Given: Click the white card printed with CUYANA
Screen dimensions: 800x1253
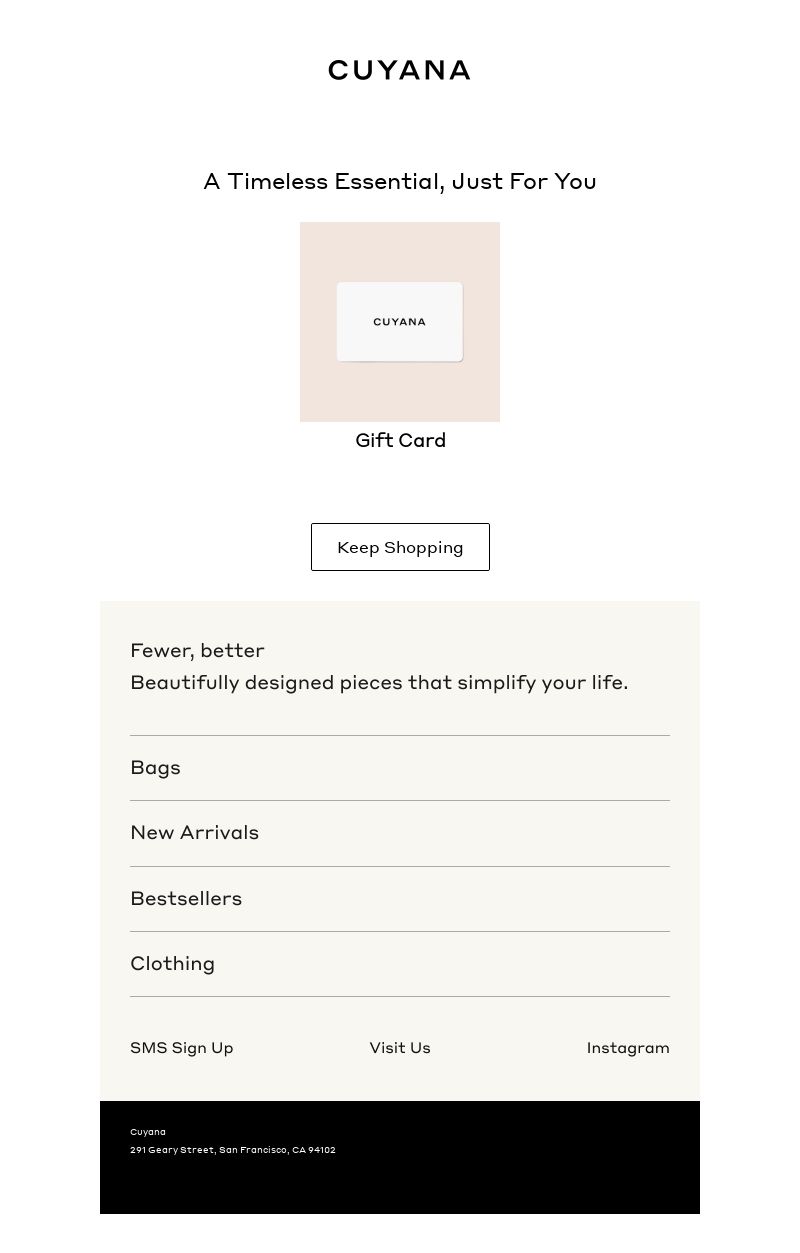Looking at the screenshot, I should [400, 322].
